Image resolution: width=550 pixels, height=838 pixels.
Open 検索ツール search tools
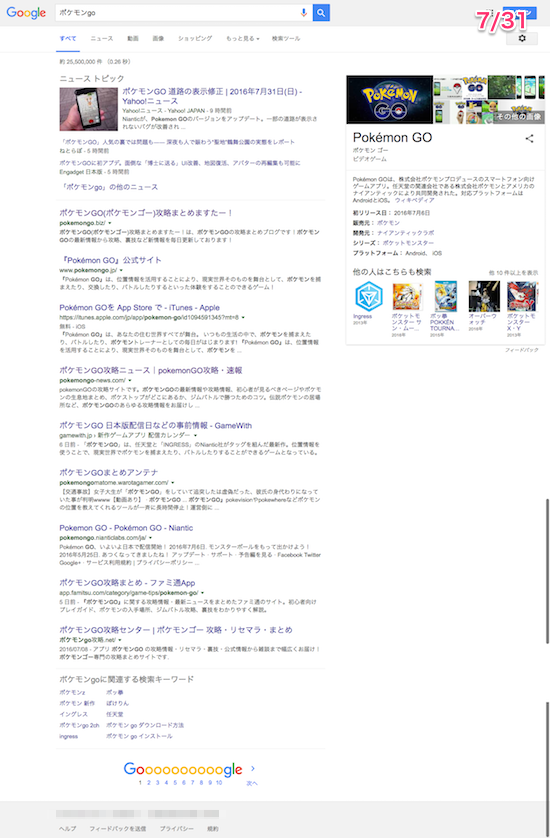tap(286, 38)
